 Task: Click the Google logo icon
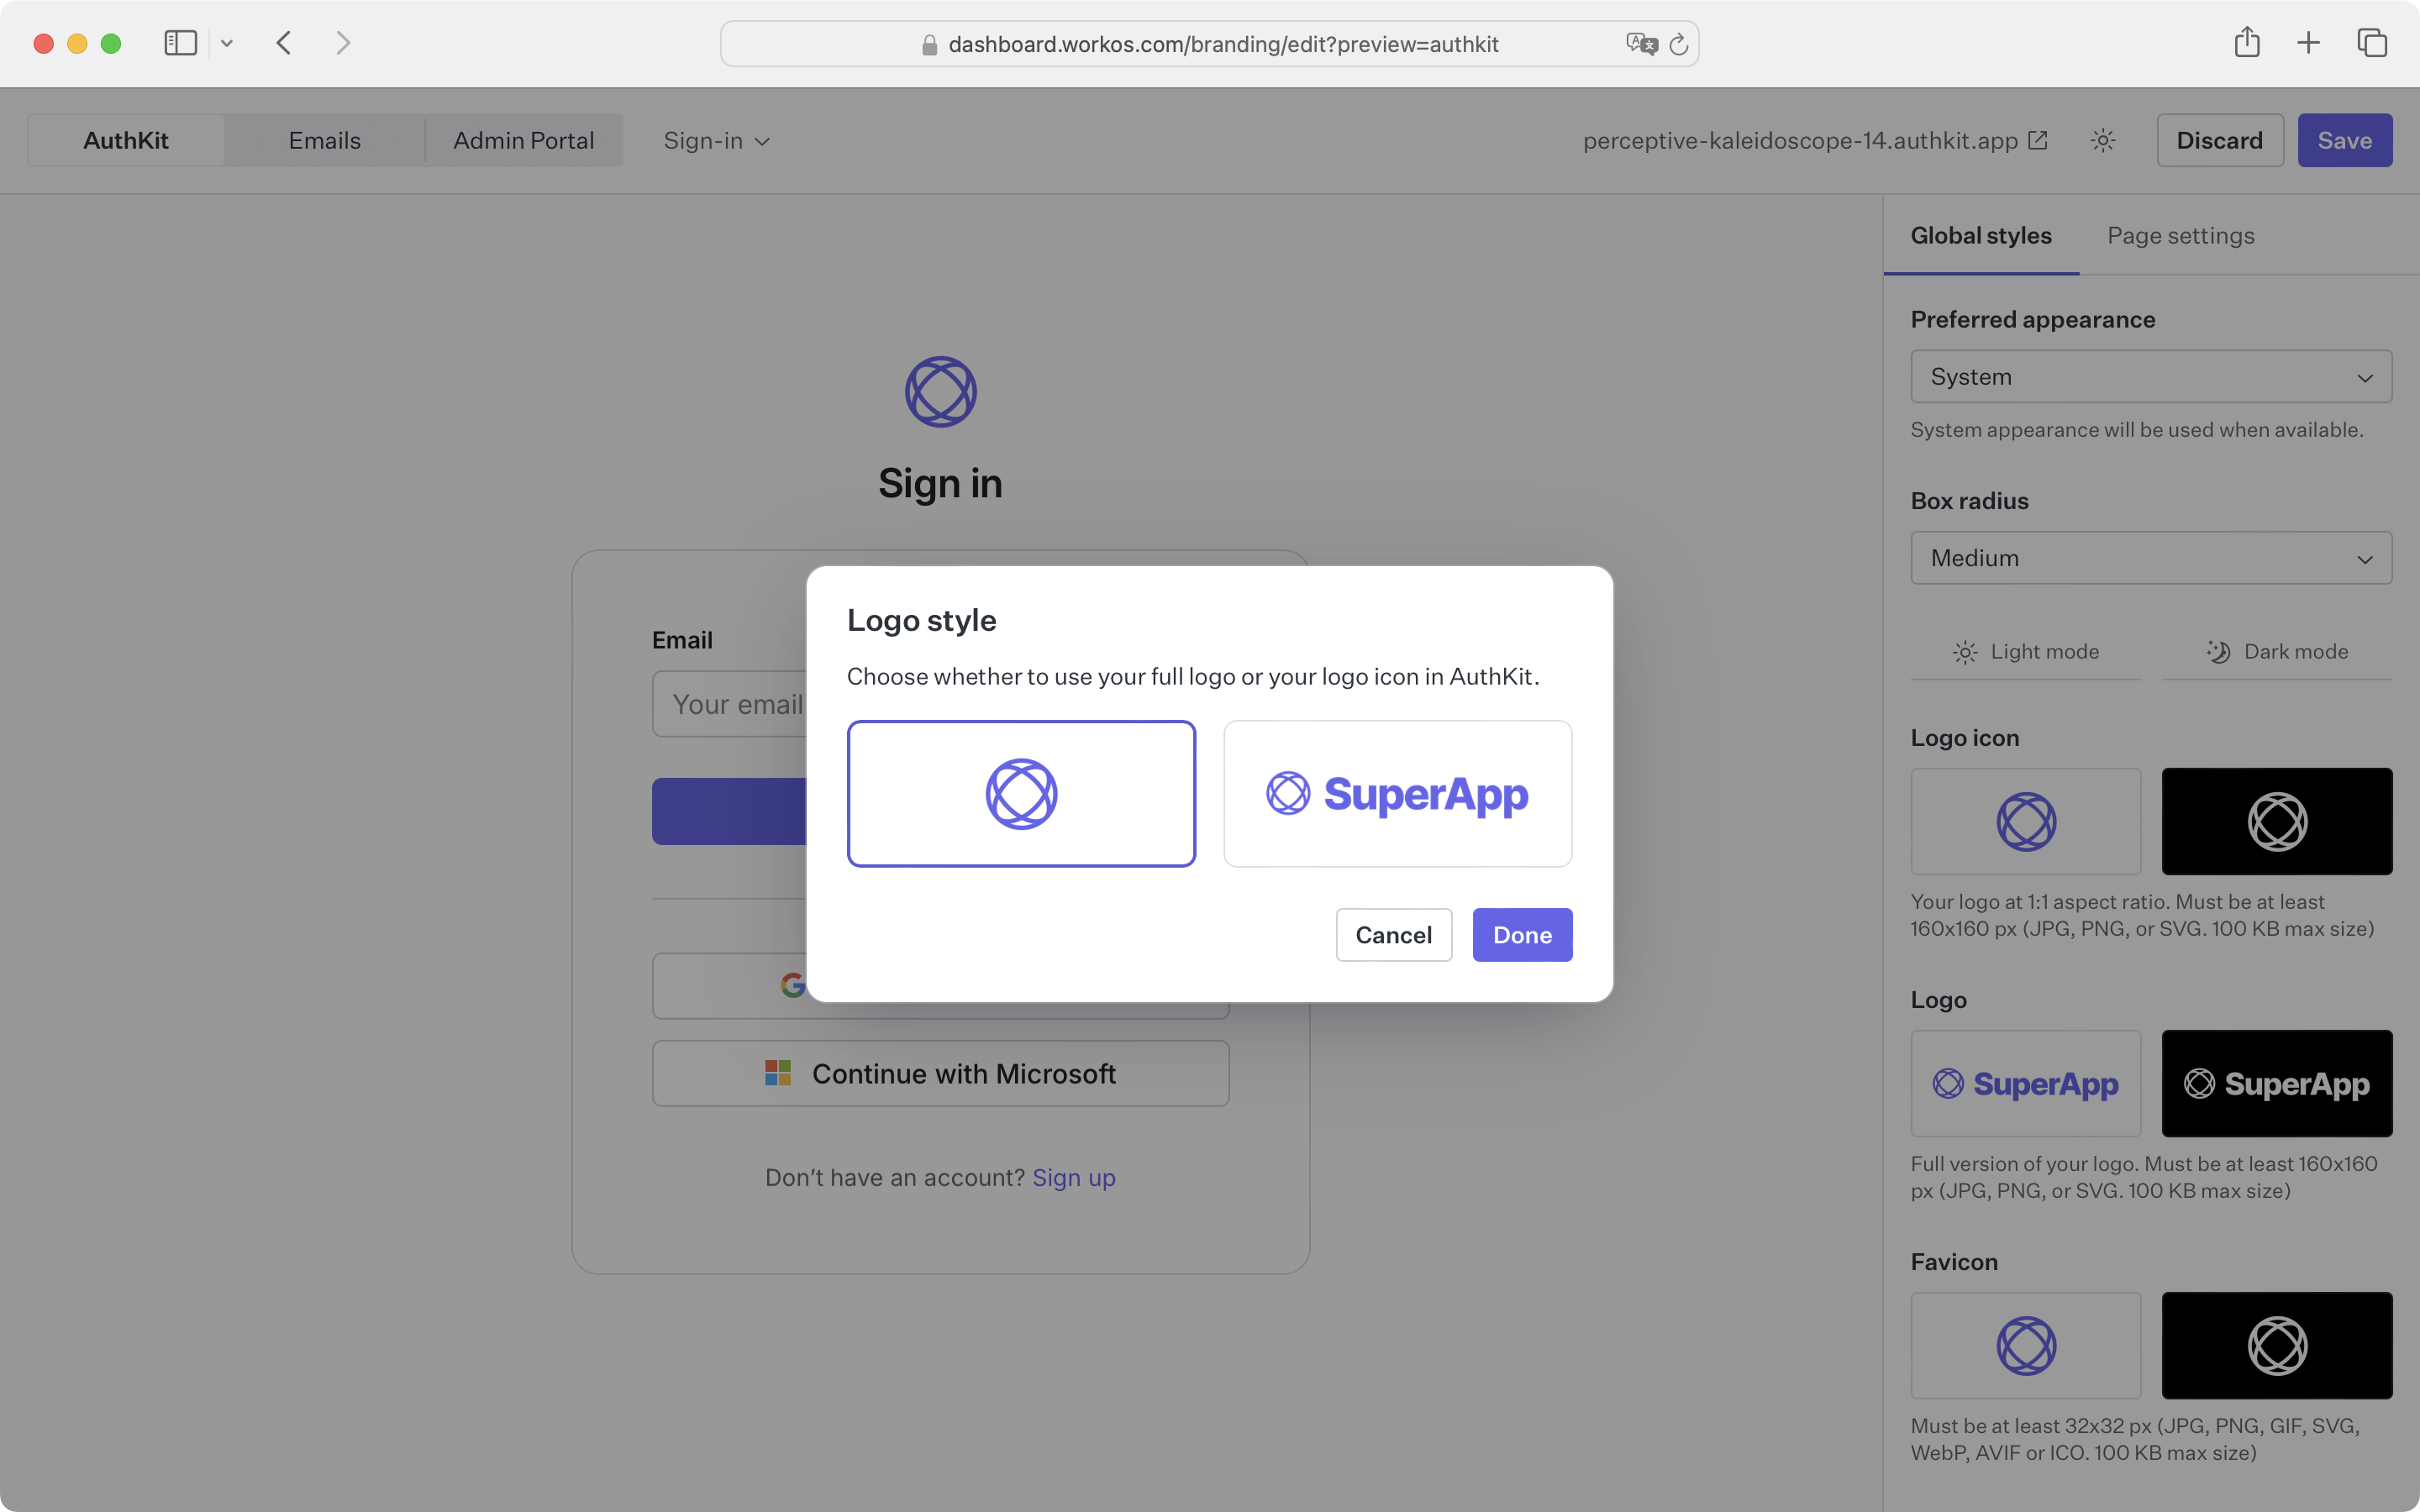(793, 985)
